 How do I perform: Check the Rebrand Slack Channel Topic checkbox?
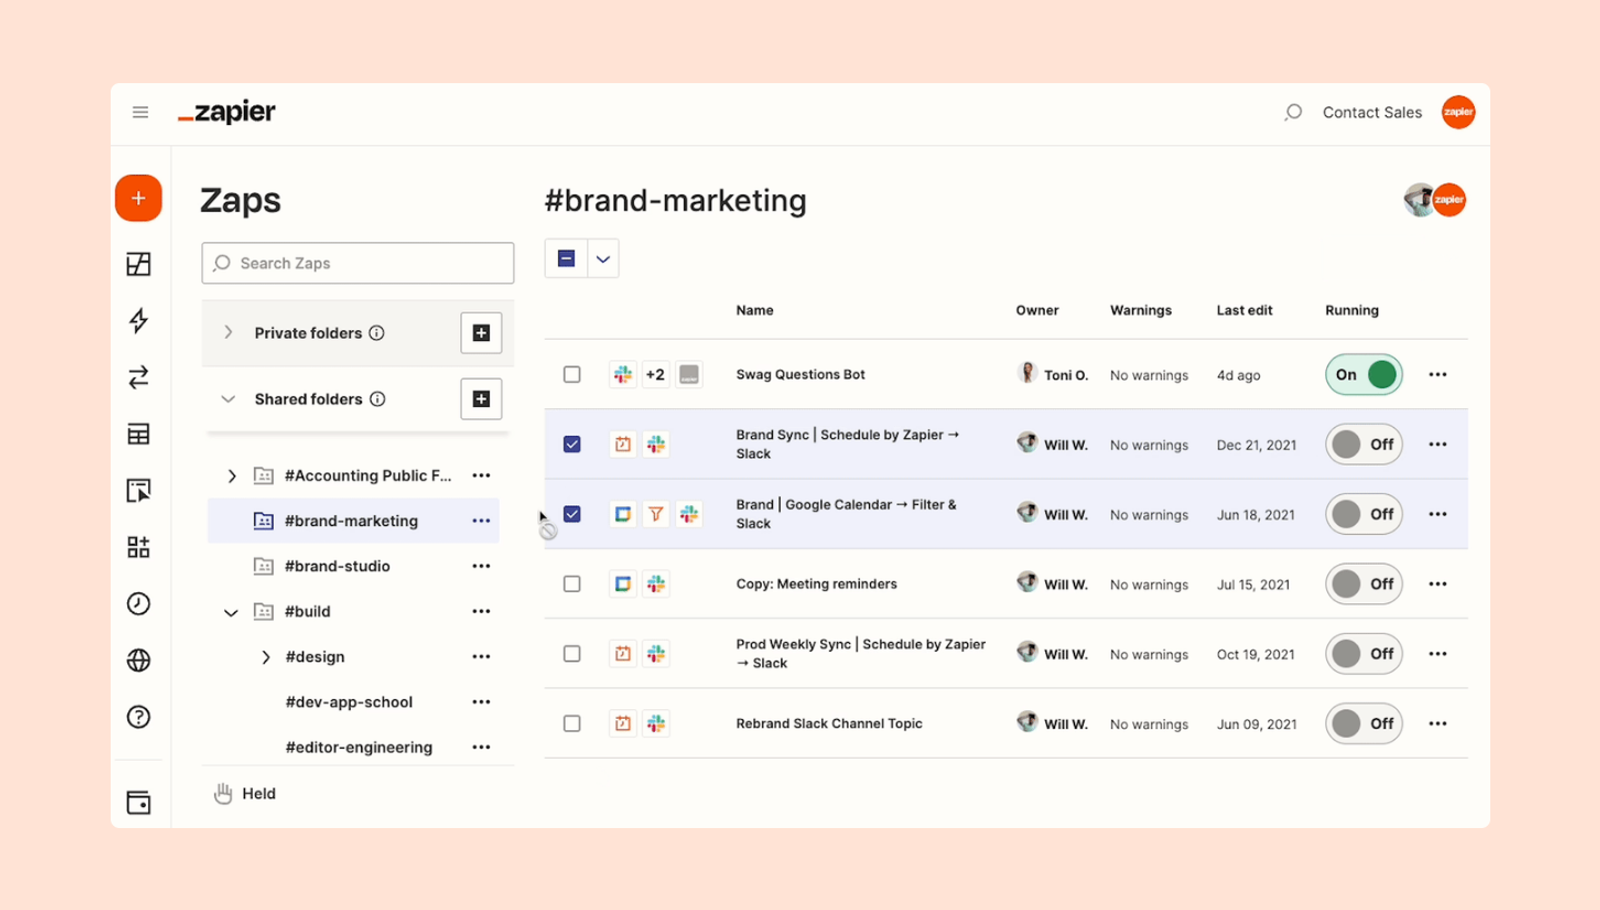point(572,724)
